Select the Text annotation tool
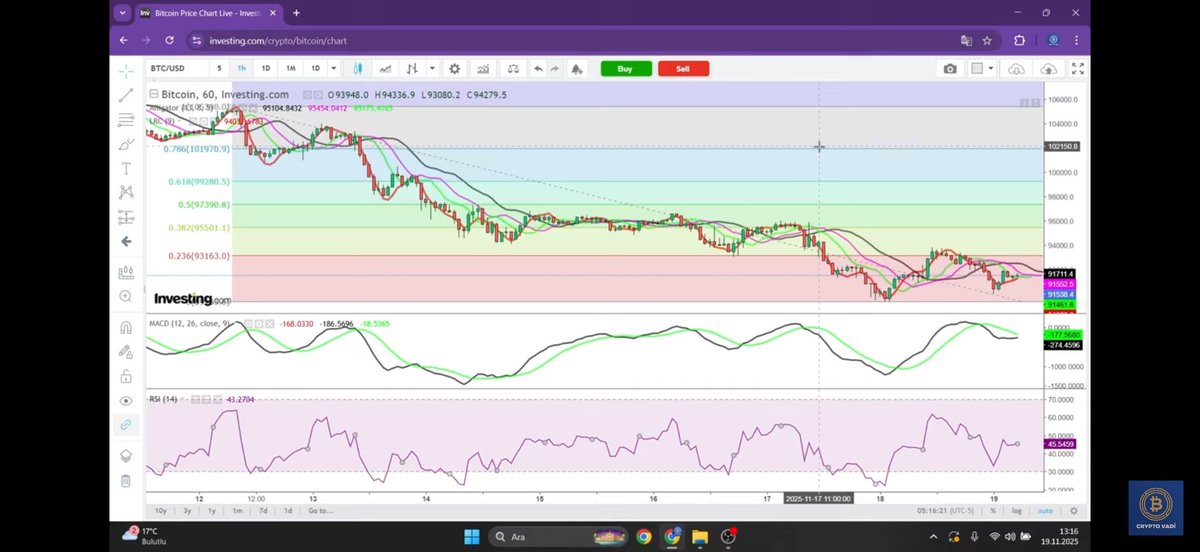 tap(126, 168)
